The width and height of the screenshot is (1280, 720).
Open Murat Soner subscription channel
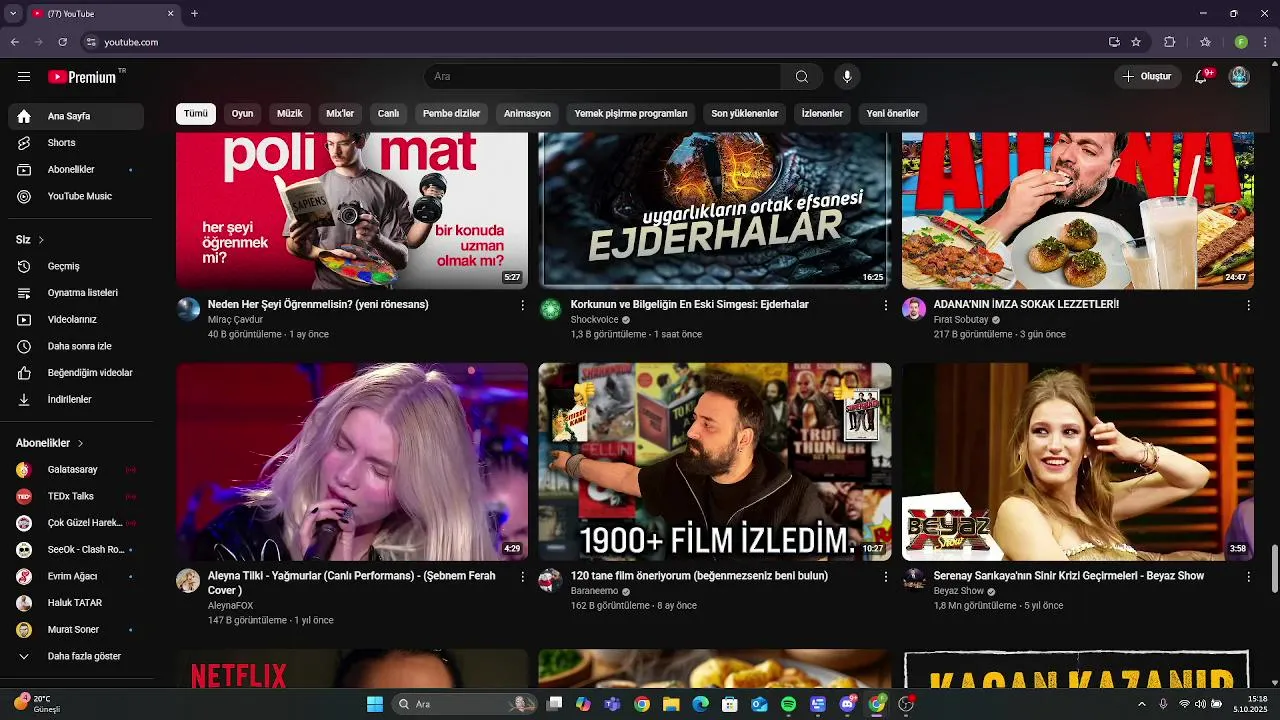76,630
